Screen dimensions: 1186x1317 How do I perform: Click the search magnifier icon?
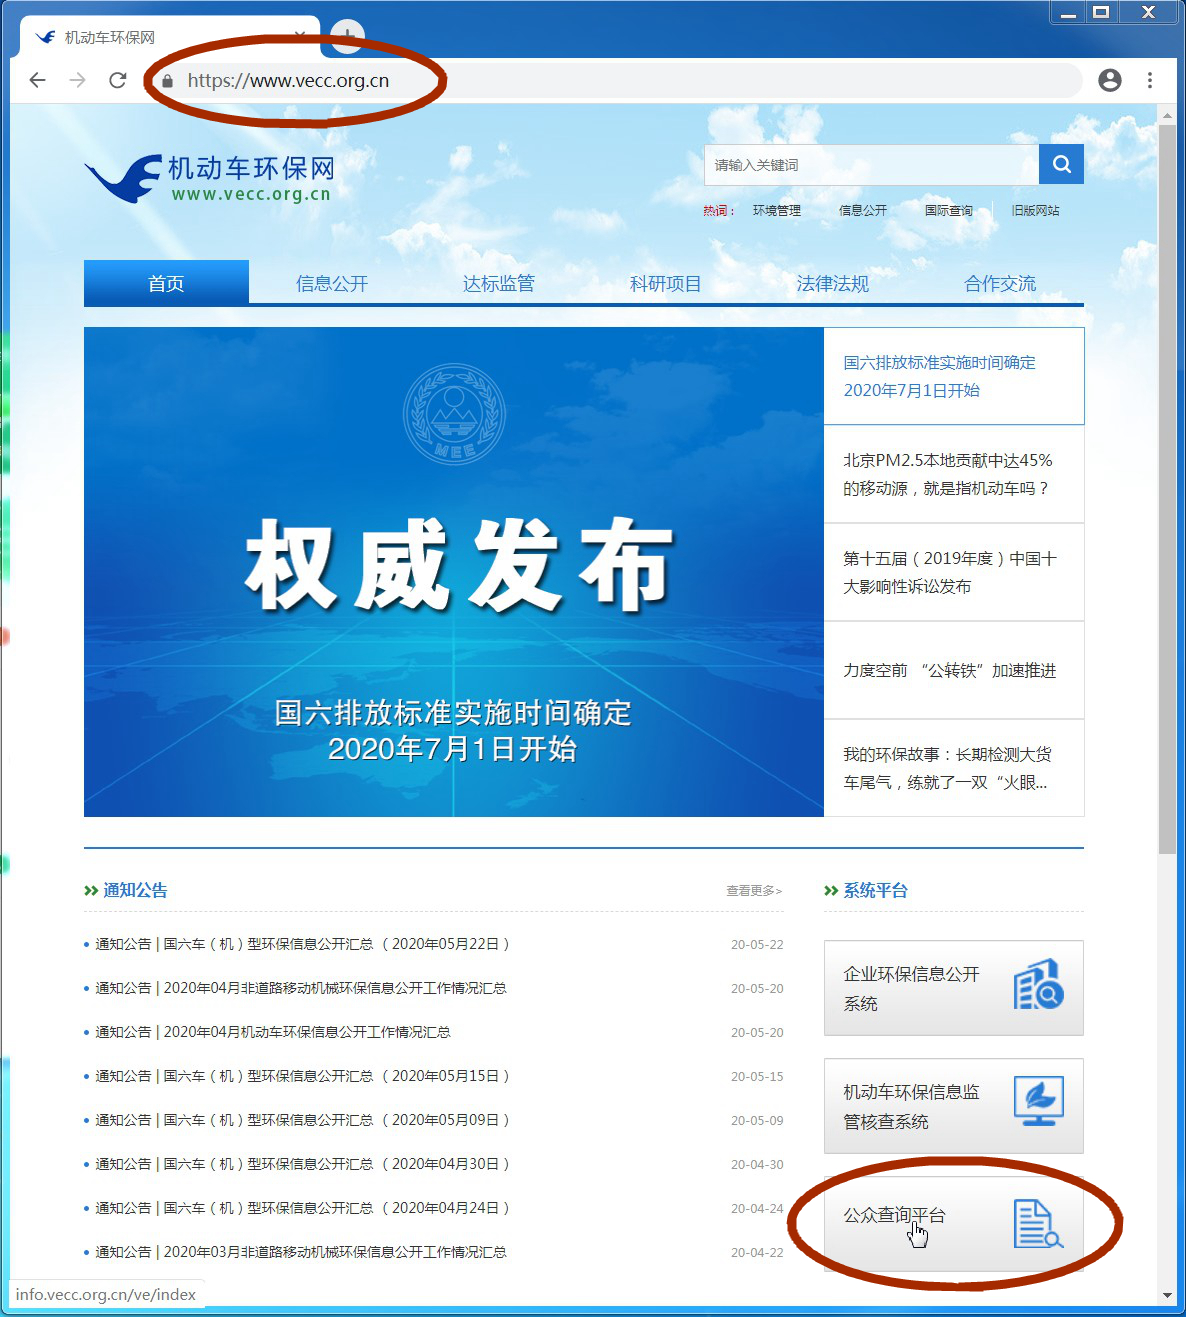1061,164
